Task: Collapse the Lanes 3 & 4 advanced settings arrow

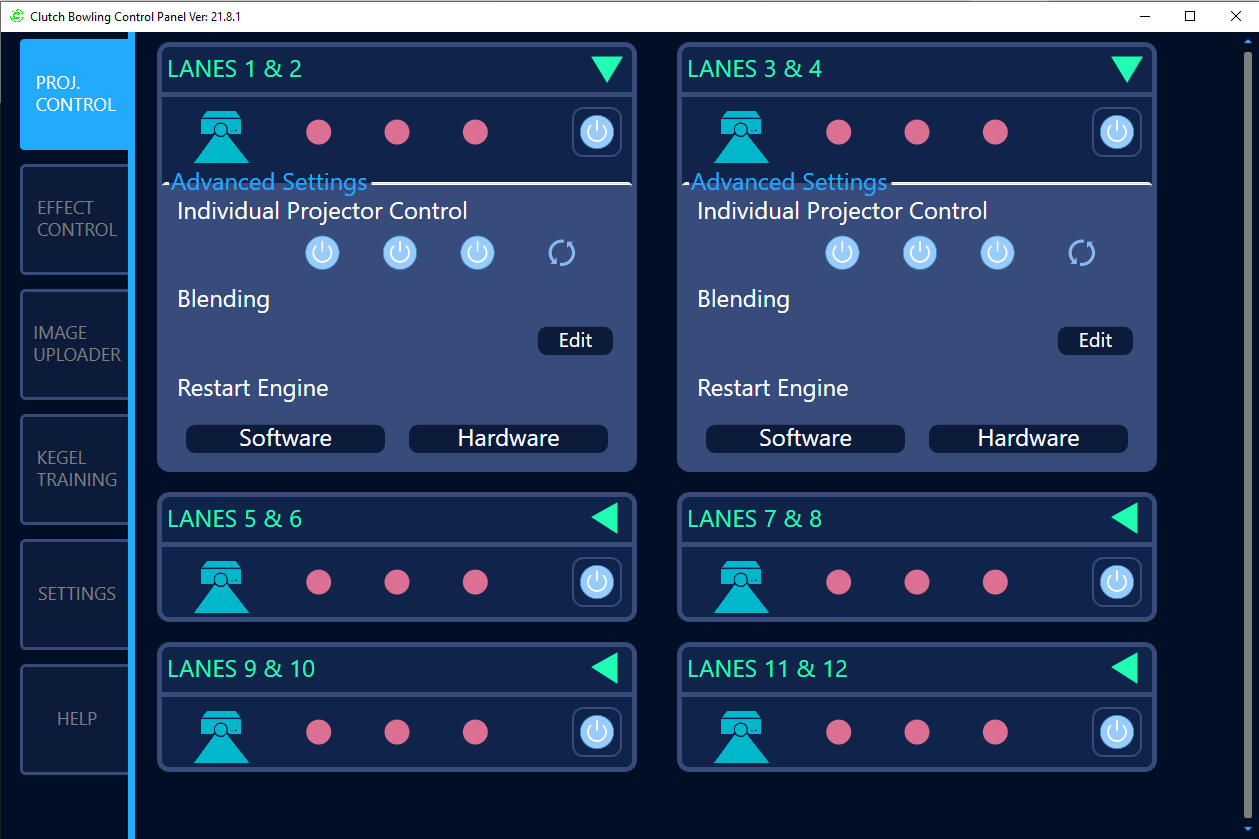Action: coord(1126,69)
